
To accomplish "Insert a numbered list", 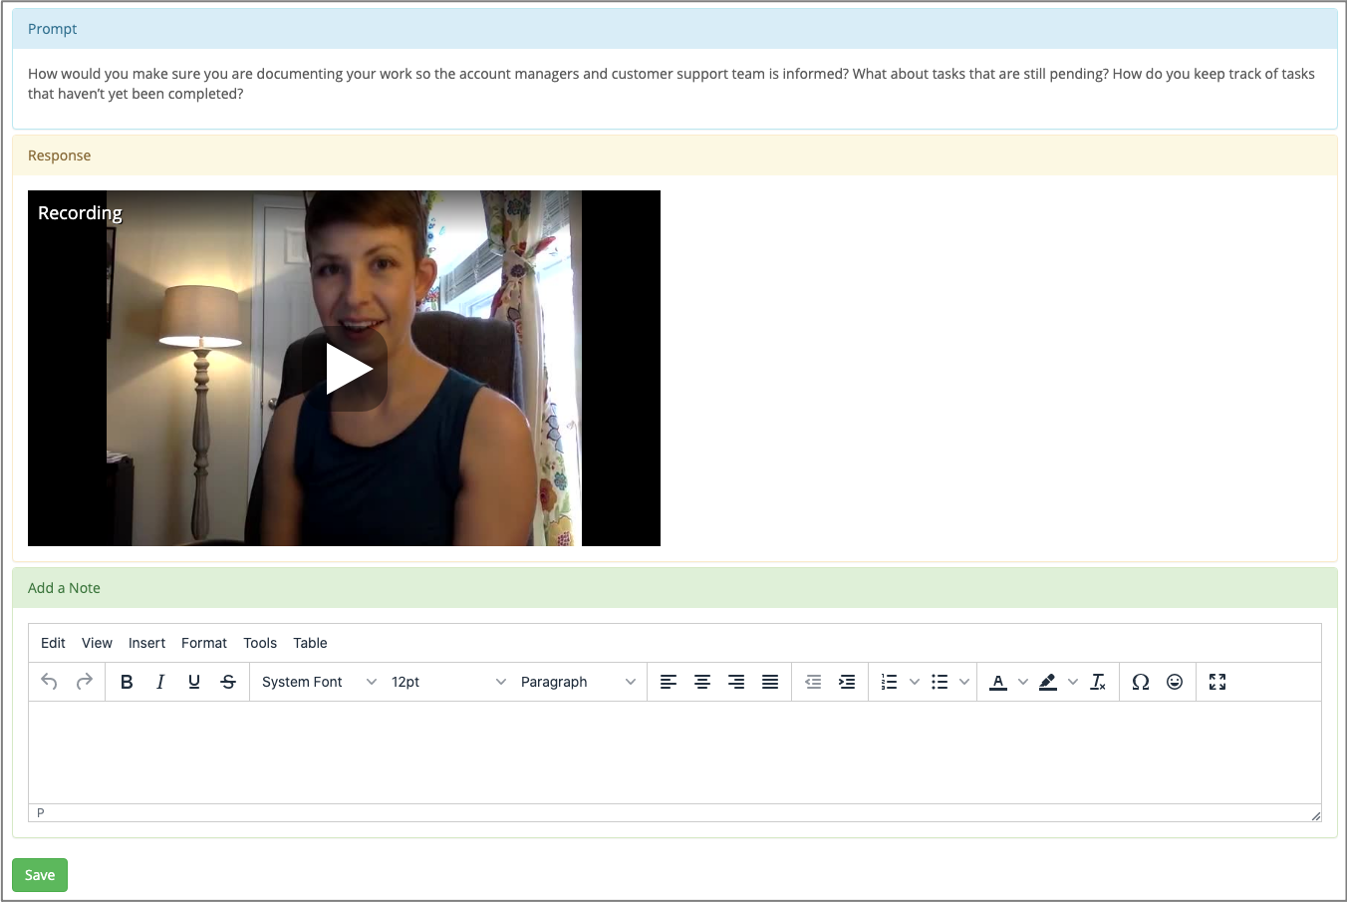I will coord(889,682).
